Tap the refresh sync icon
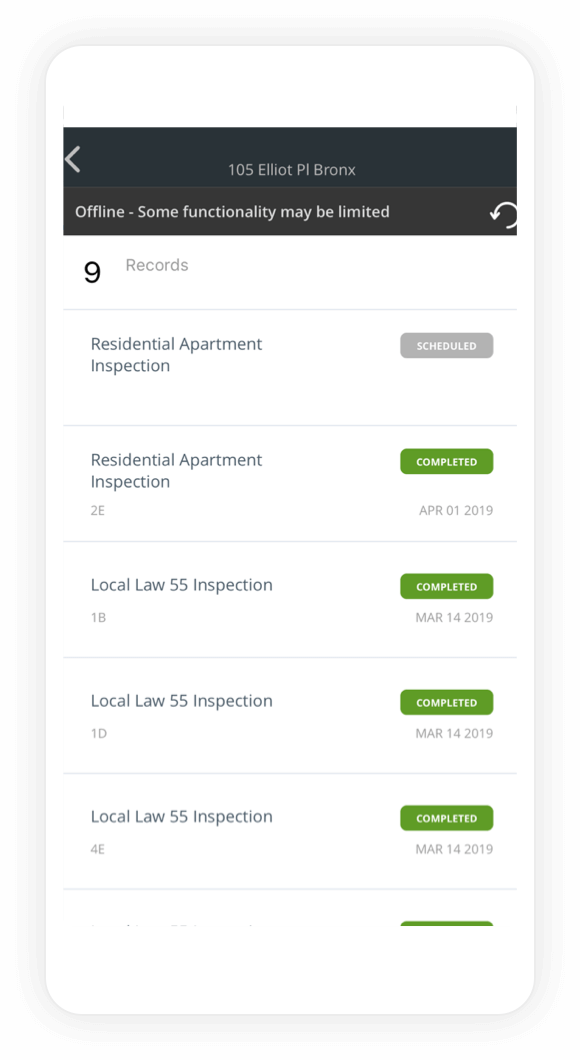 pyautogui.click(x=503, y=215)
